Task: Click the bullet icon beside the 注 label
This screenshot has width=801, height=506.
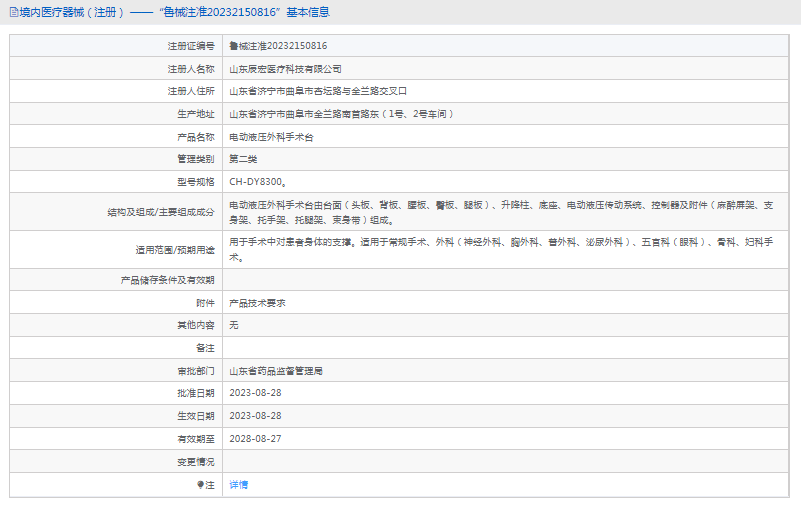Action: [x=200, y=485]
